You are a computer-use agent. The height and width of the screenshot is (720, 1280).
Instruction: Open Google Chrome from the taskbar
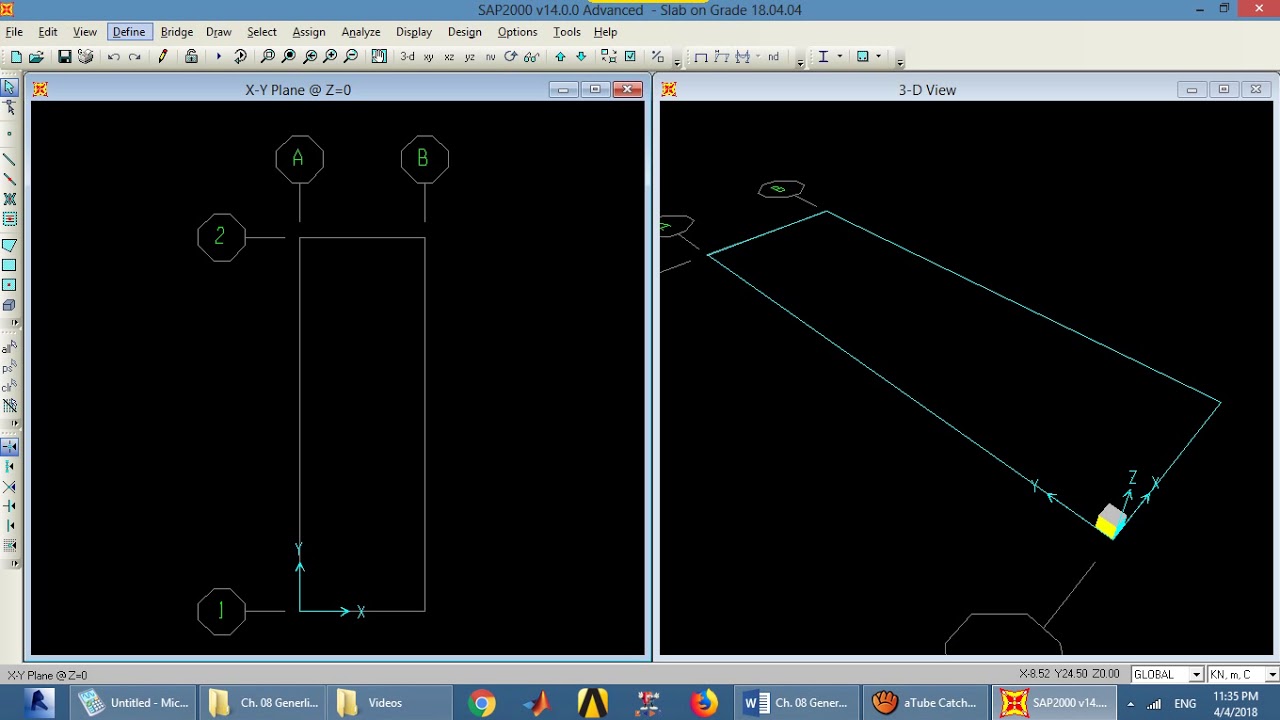point(482,703)
